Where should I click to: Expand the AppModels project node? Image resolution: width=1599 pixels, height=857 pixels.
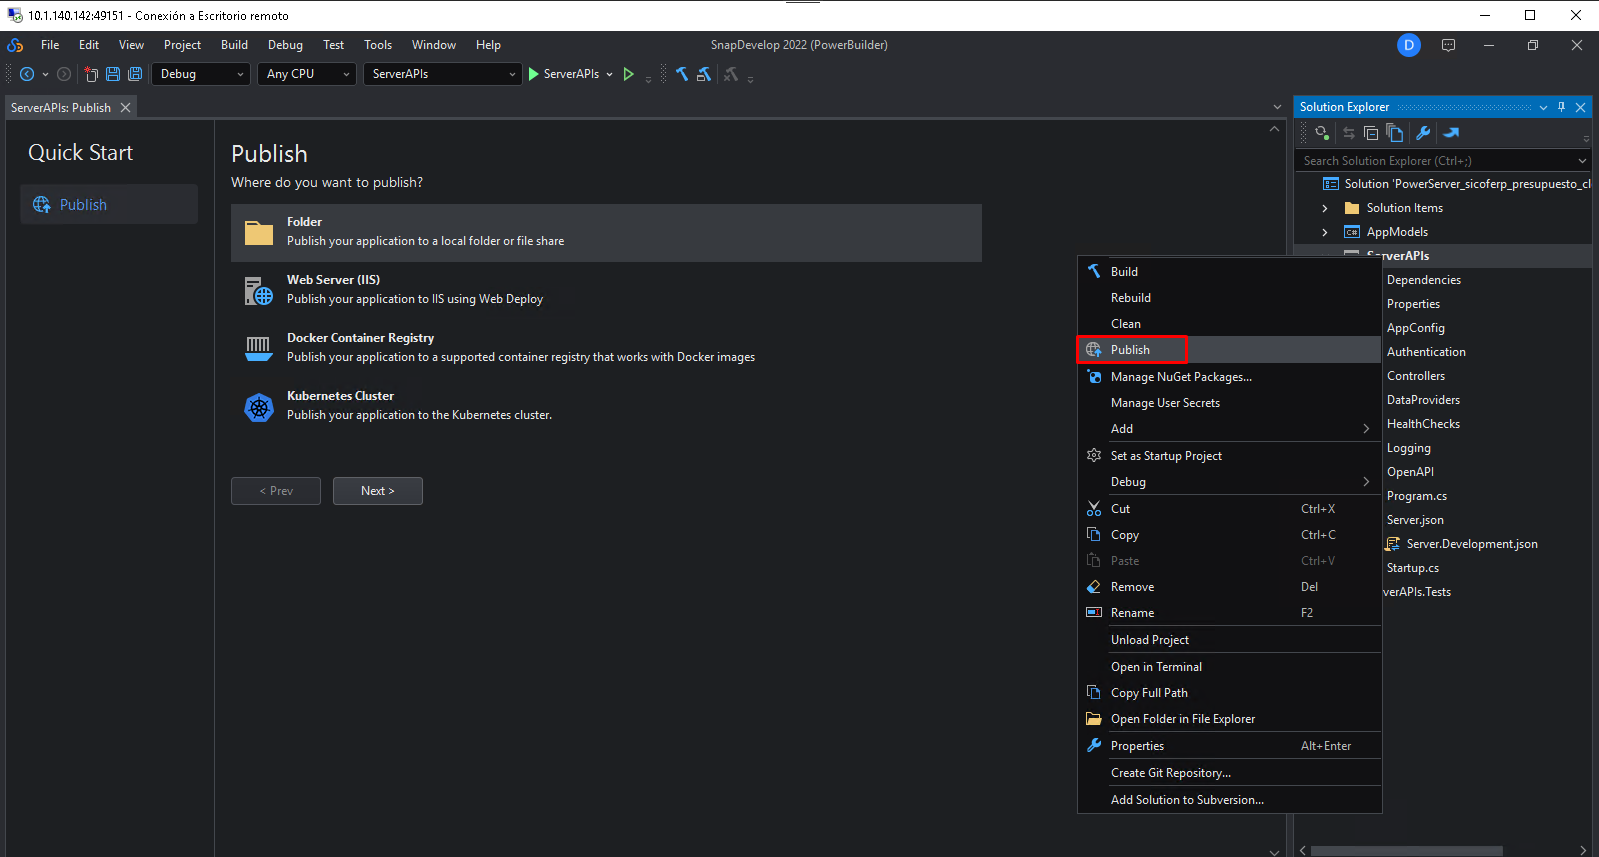1325,232
